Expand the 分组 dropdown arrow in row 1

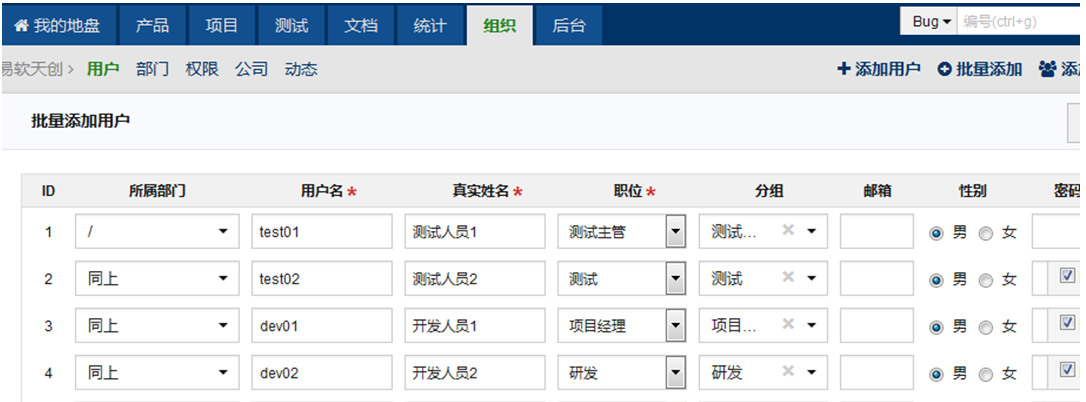click(x=812, y=231)
